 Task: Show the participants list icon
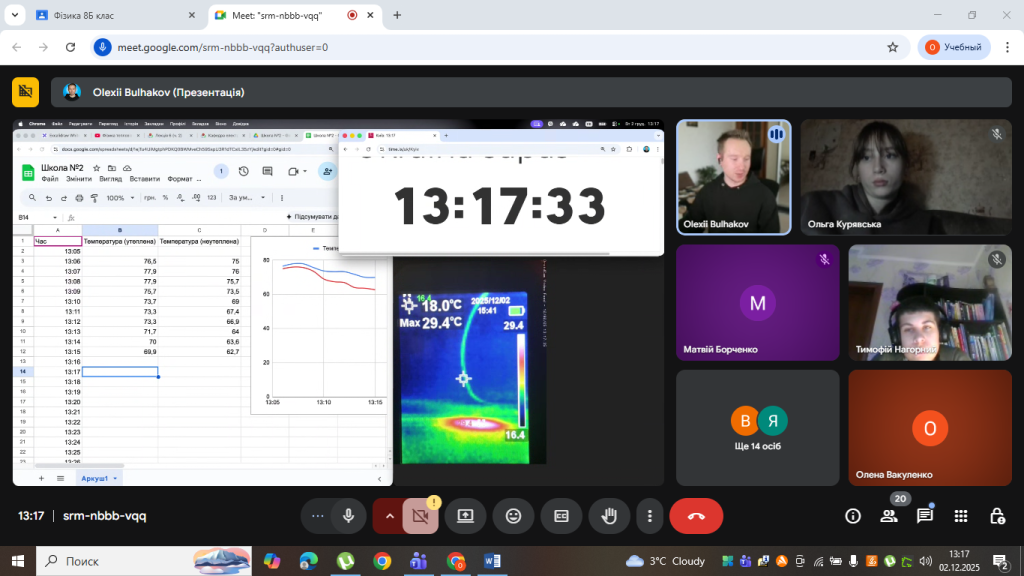[888, 516]
